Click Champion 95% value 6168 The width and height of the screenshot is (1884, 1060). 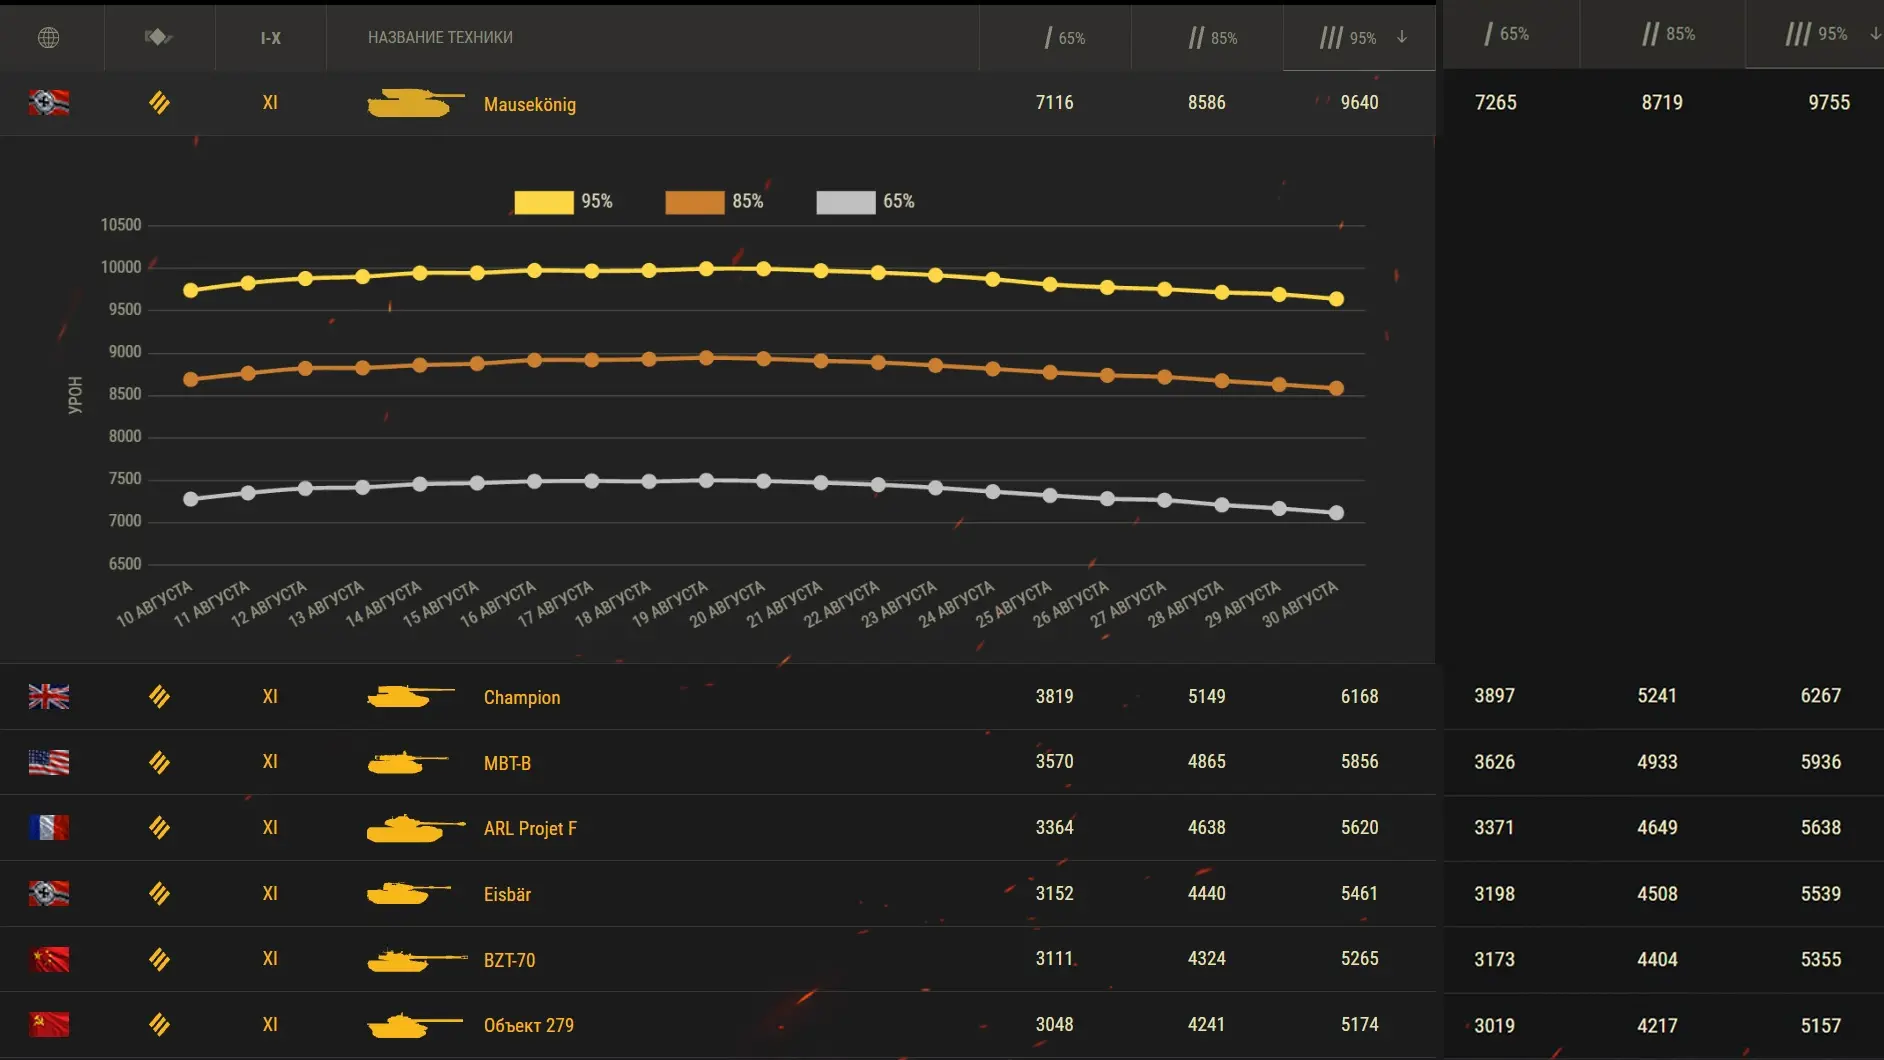pyautogui.click(x=1359, y=697)
